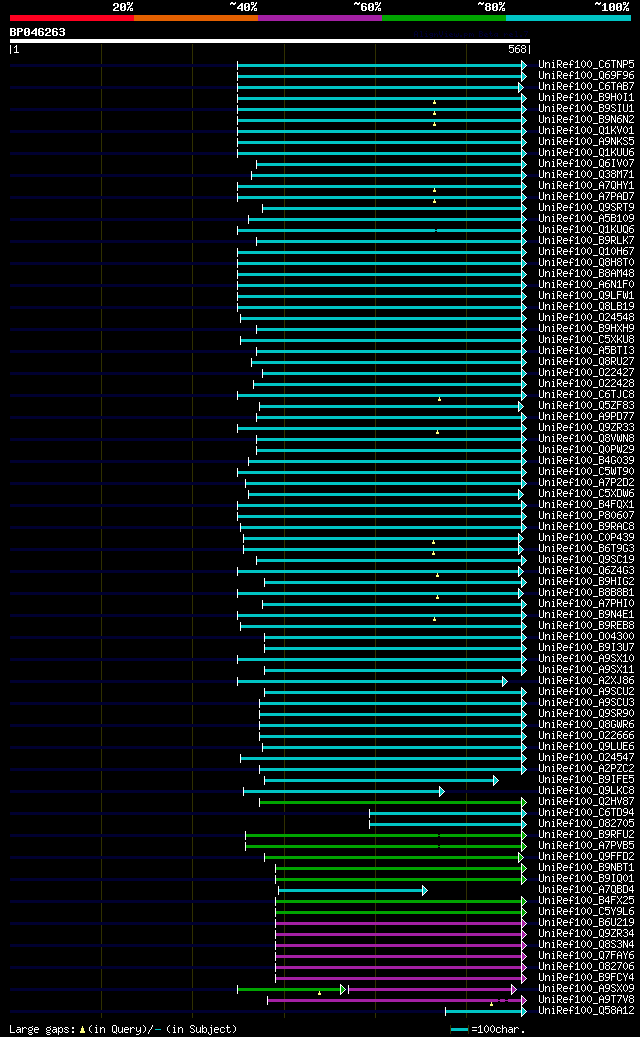Select the UniRef100_P80607 label
Screen dimensions: 640x1037
(586, 515)
